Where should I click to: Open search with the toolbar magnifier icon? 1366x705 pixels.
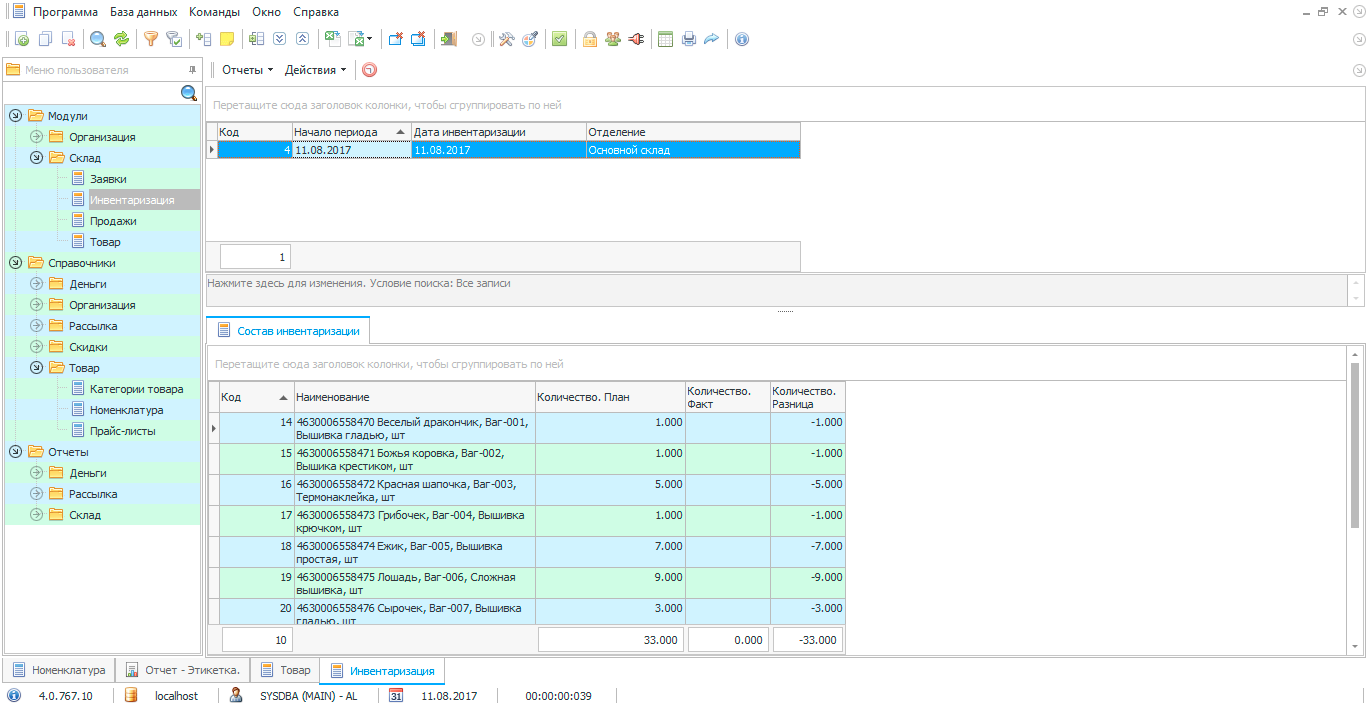98,39
